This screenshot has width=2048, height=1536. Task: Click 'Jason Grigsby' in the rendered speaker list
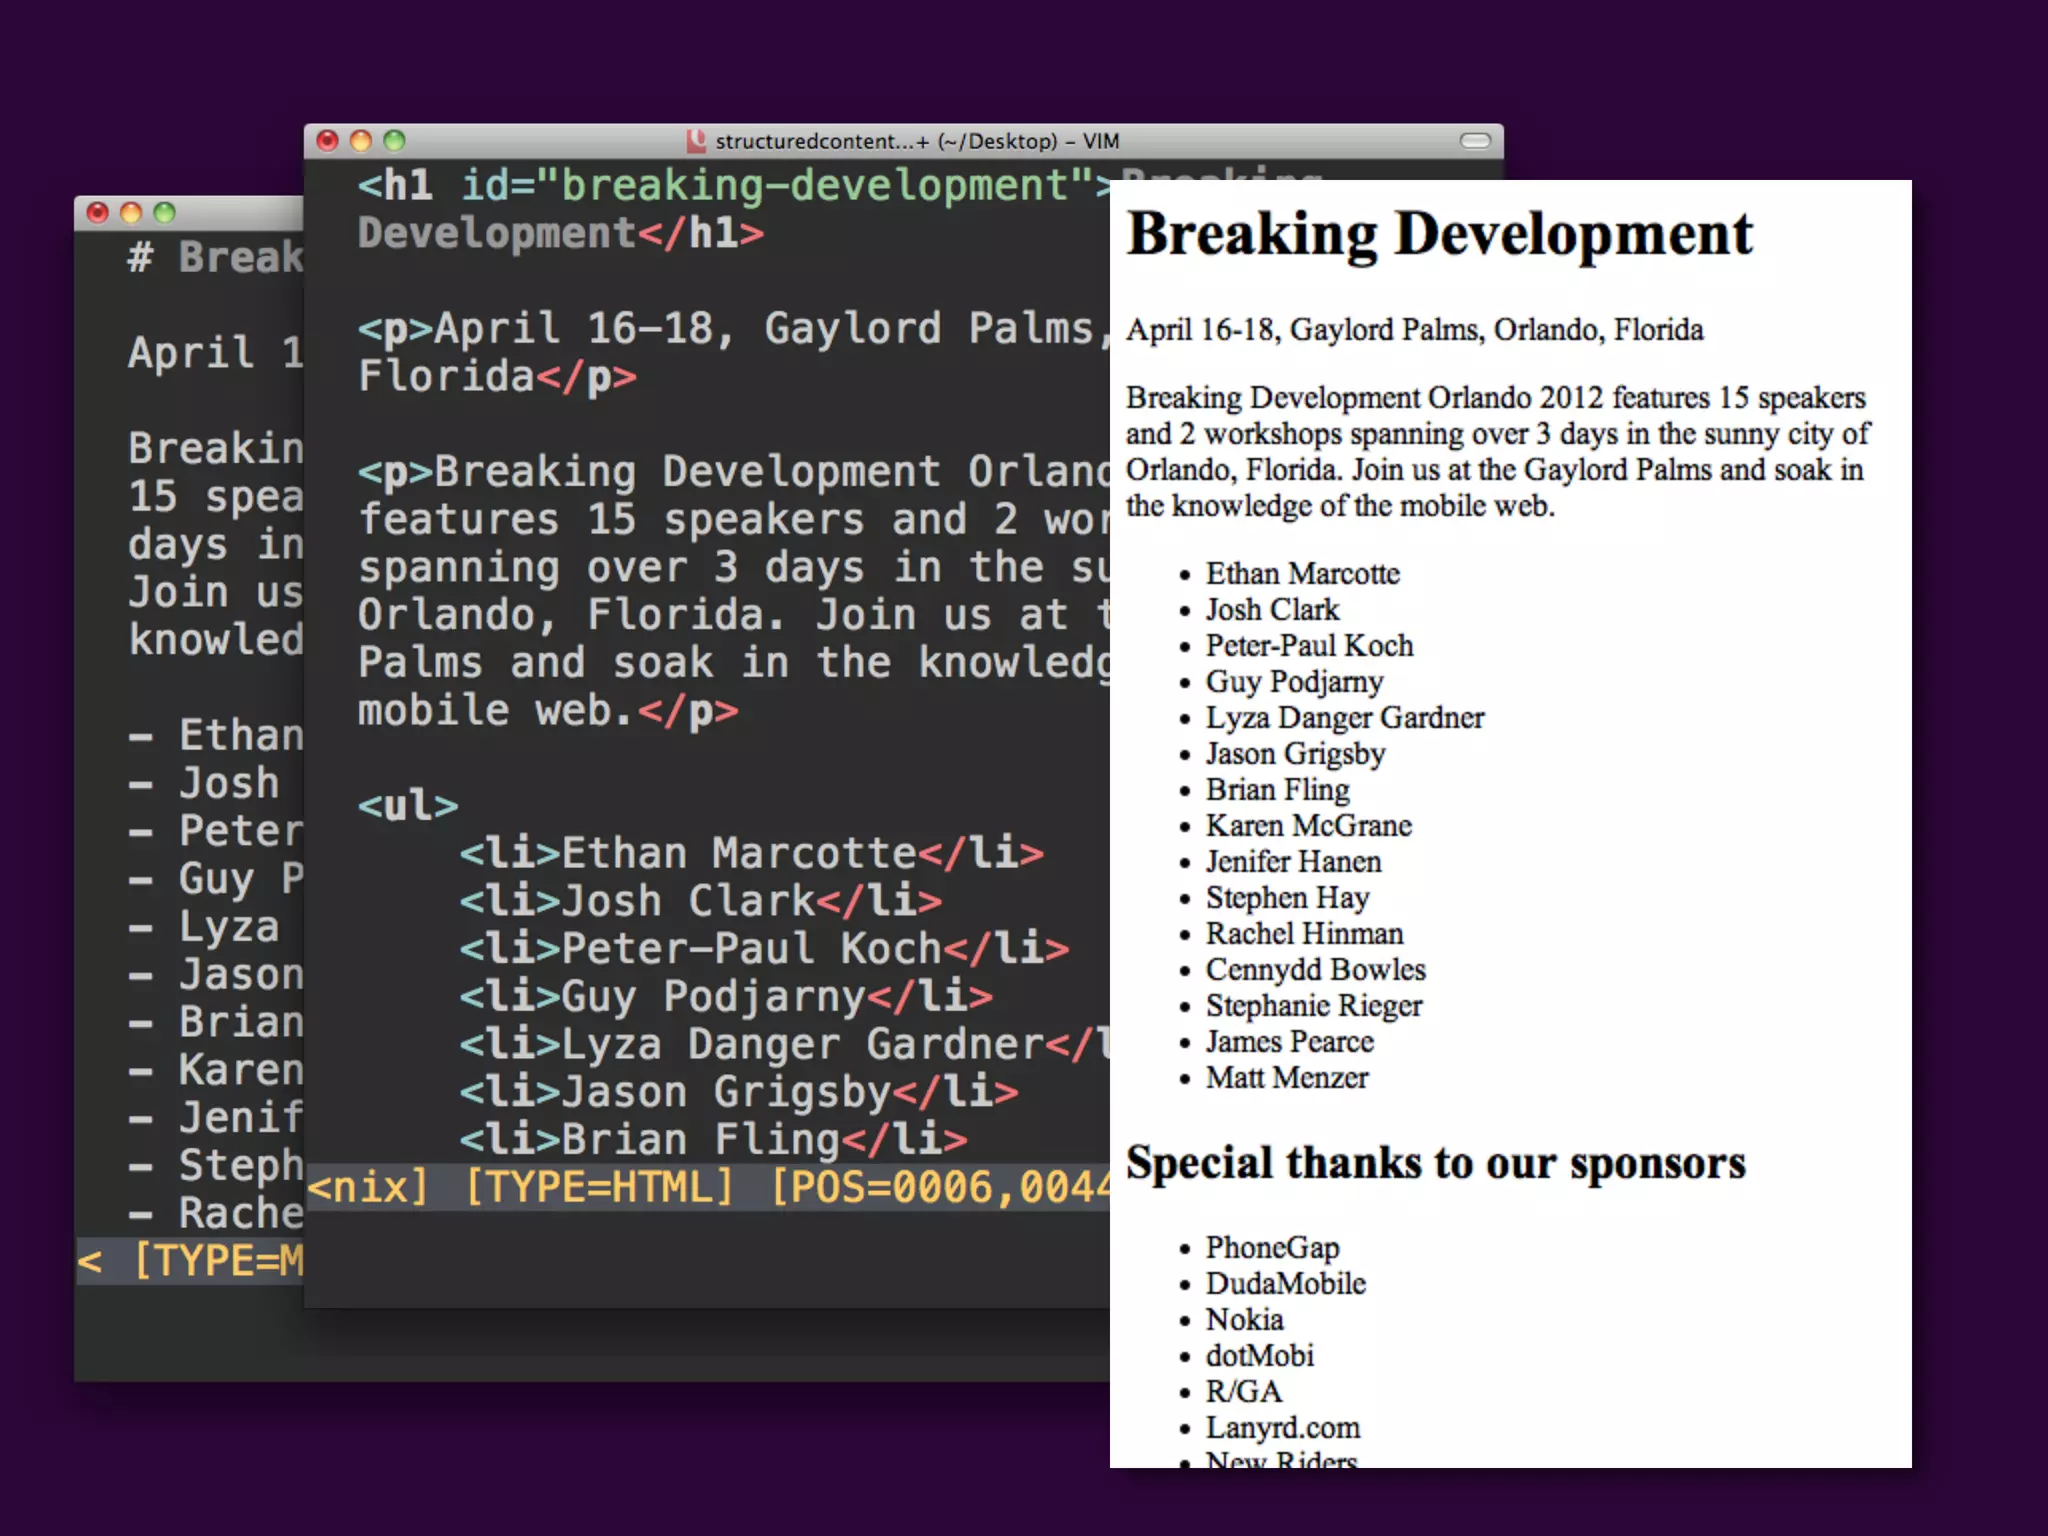(x=1296, y=755)
